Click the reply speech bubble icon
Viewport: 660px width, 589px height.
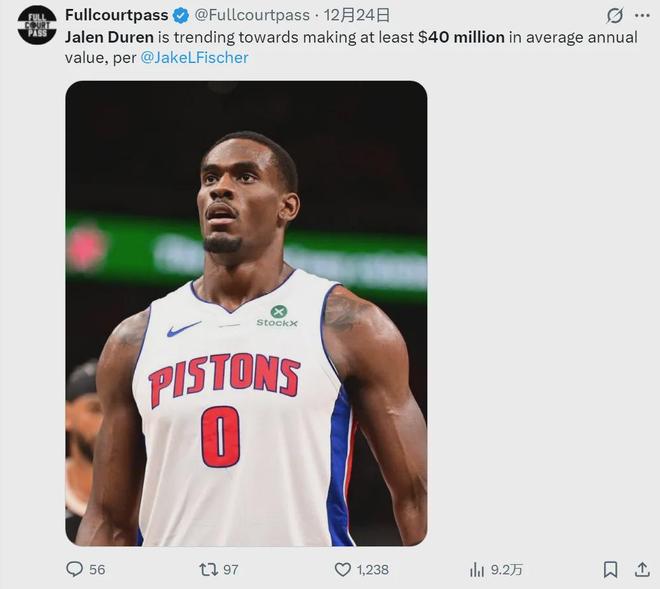point(74,569)
